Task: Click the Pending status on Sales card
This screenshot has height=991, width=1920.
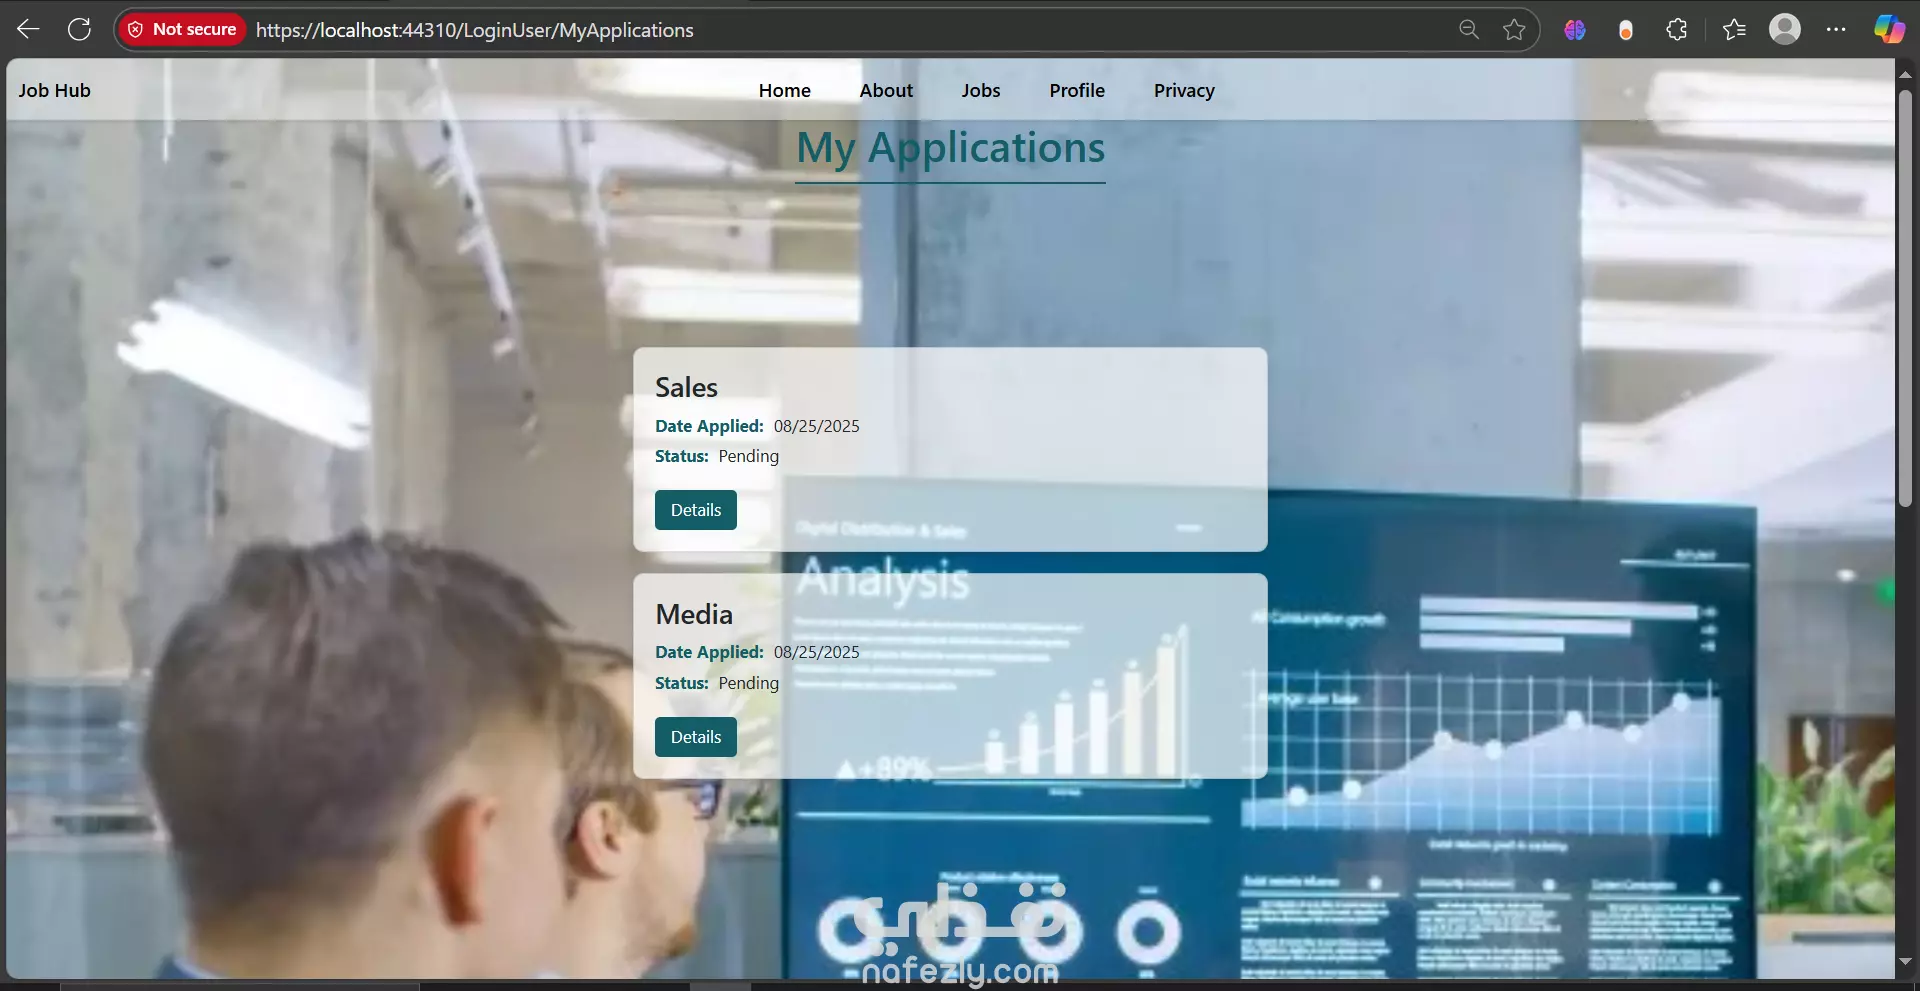Action: pos(749,457)
